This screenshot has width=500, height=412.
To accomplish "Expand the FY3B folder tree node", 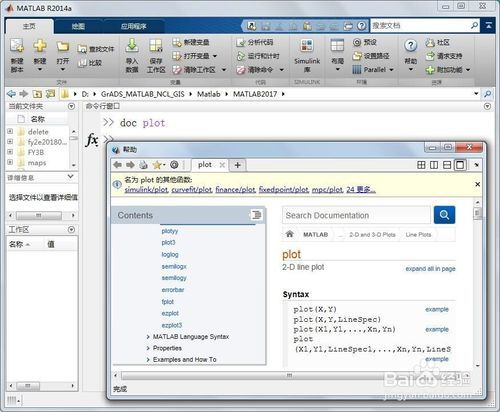I will (10, 152).
